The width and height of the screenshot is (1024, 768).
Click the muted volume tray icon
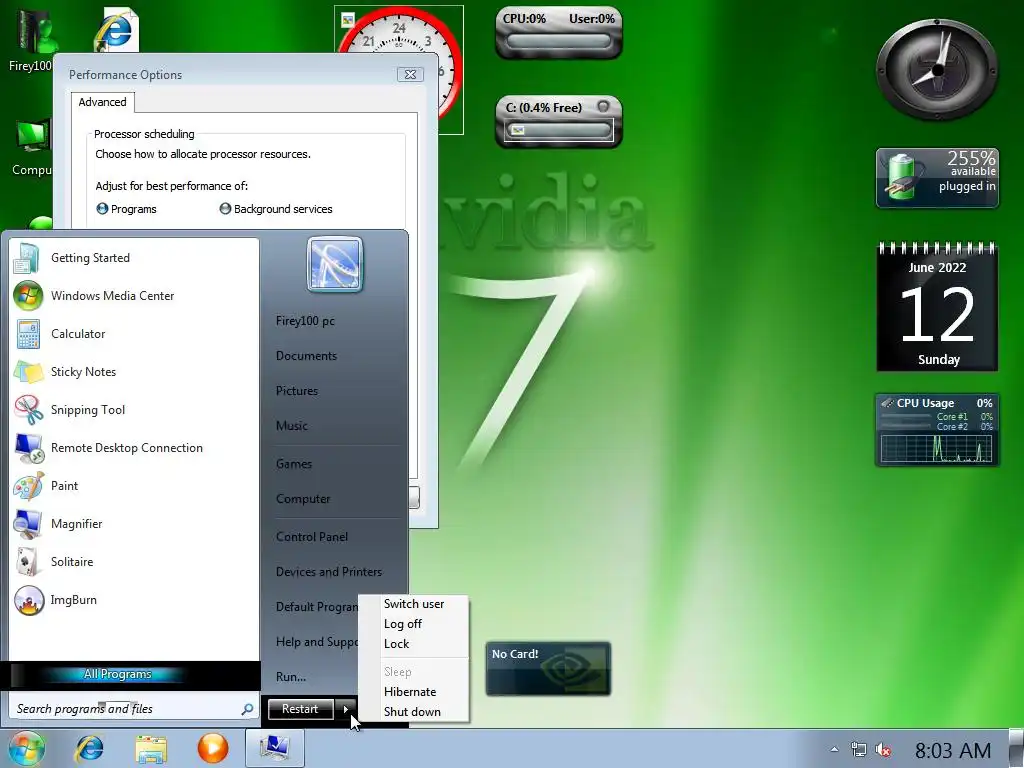click(884, 750)
